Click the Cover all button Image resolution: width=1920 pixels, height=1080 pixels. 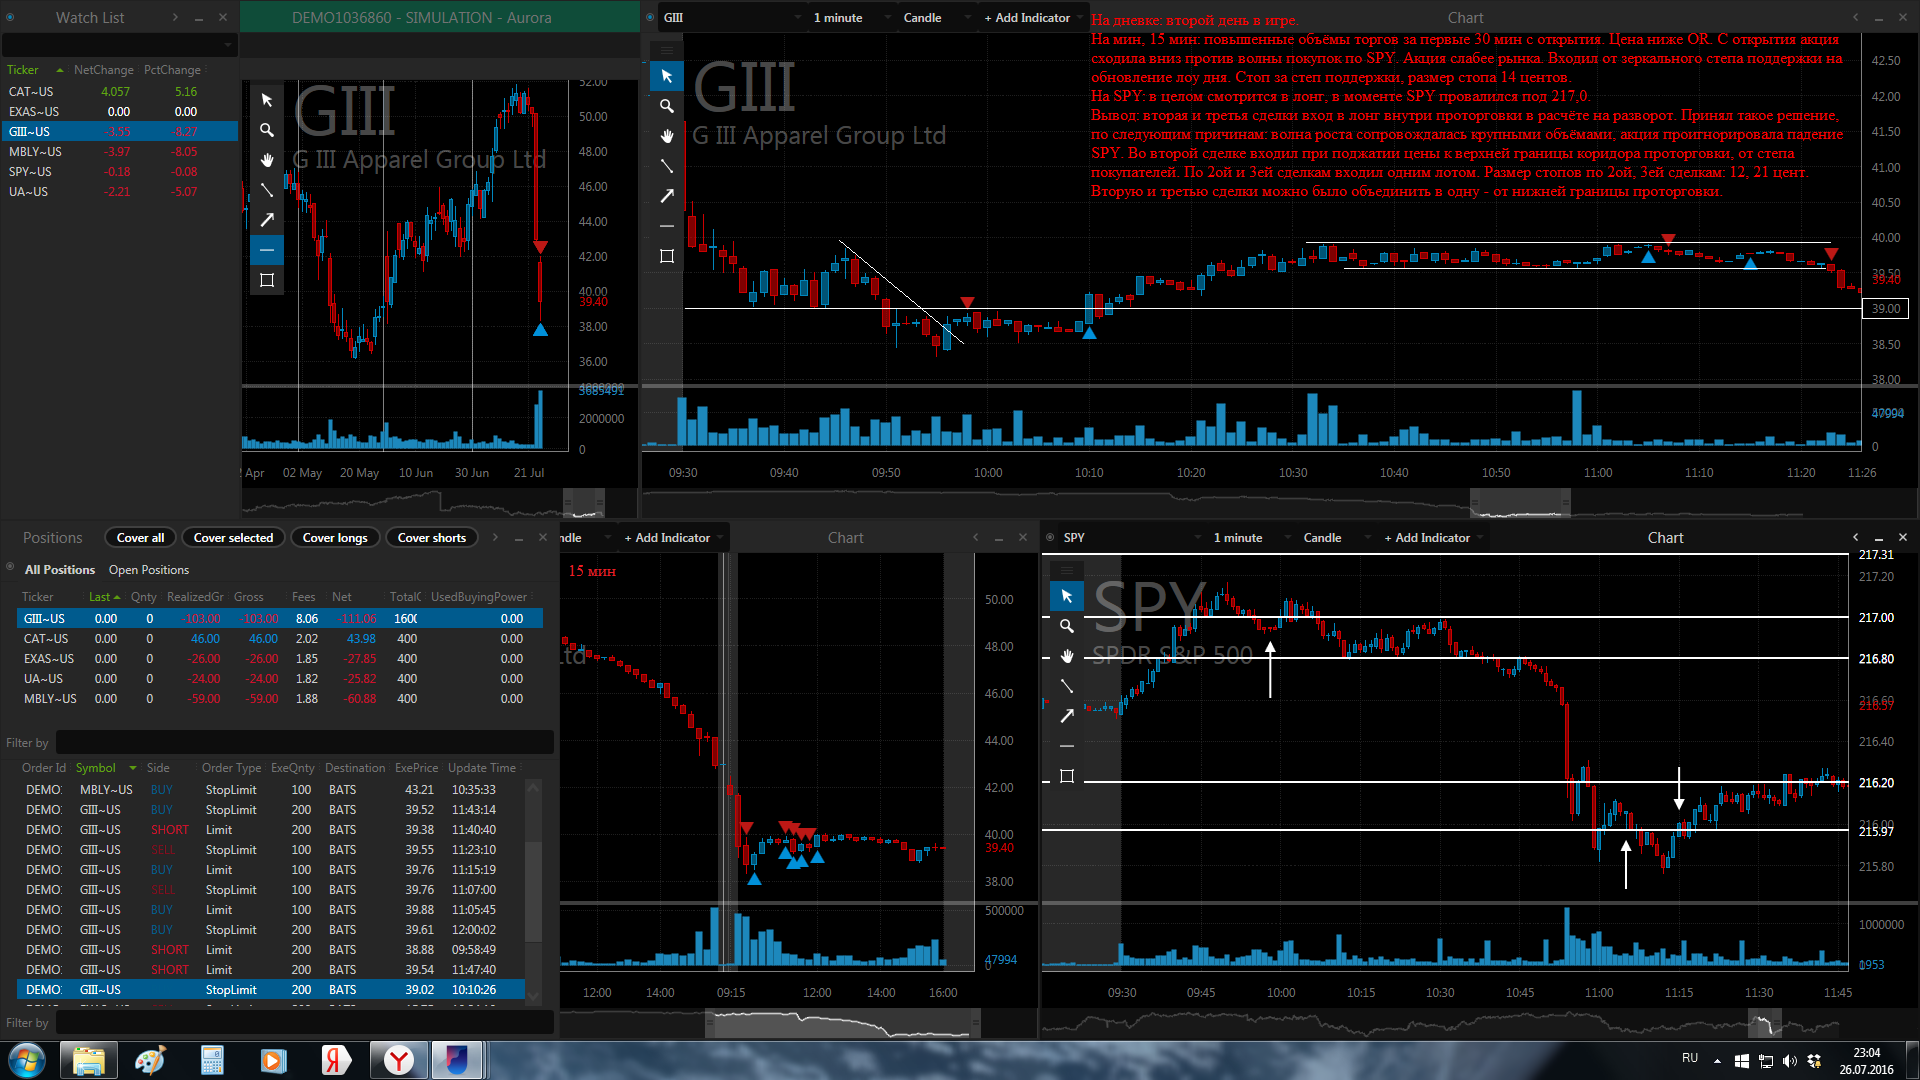point(140,538)
